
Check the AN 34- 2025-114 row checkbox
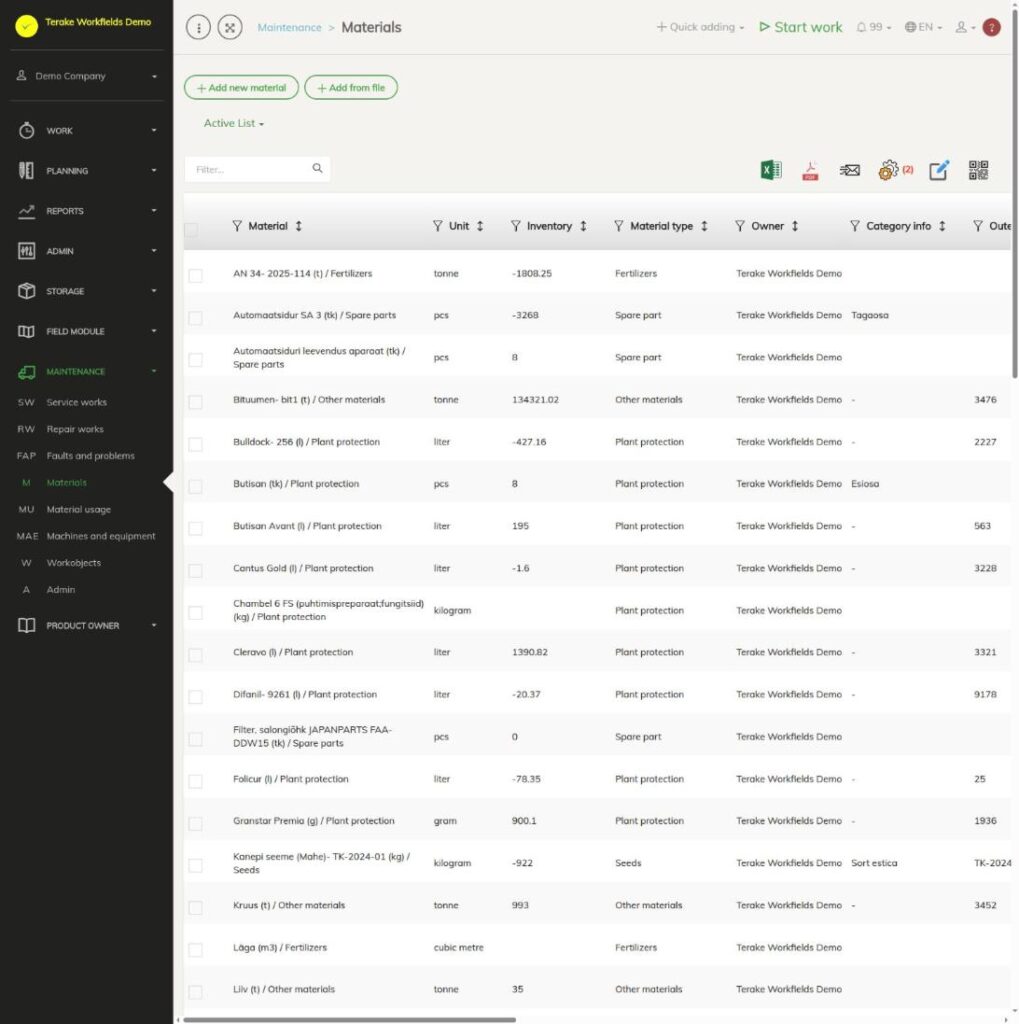(x=195, y=276)
